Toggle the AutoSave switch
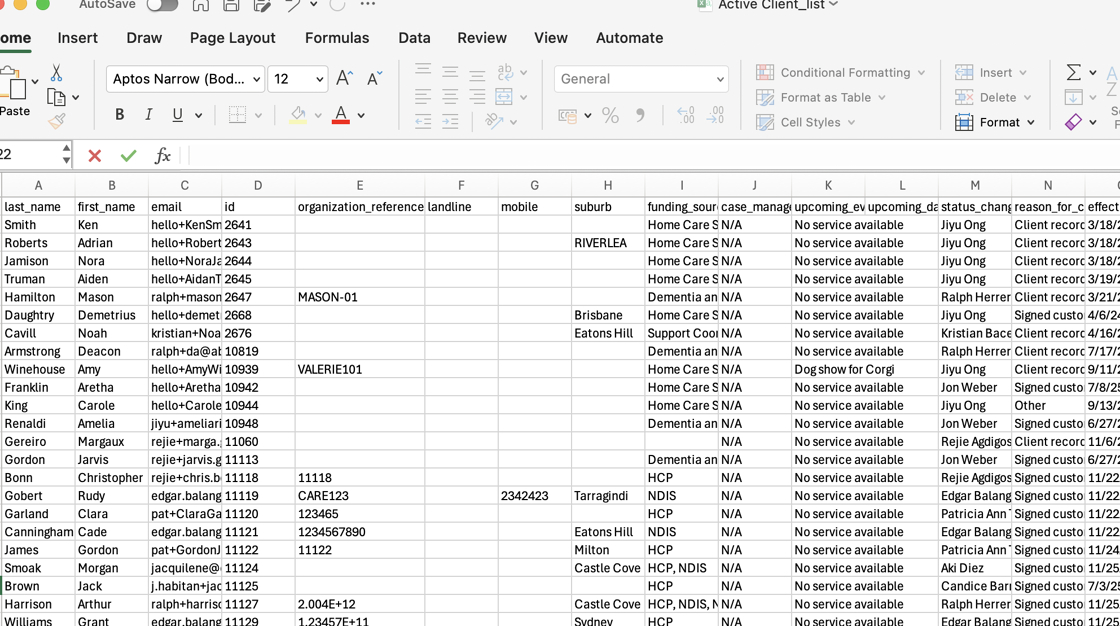1120x626 pixels. [162, 5]
